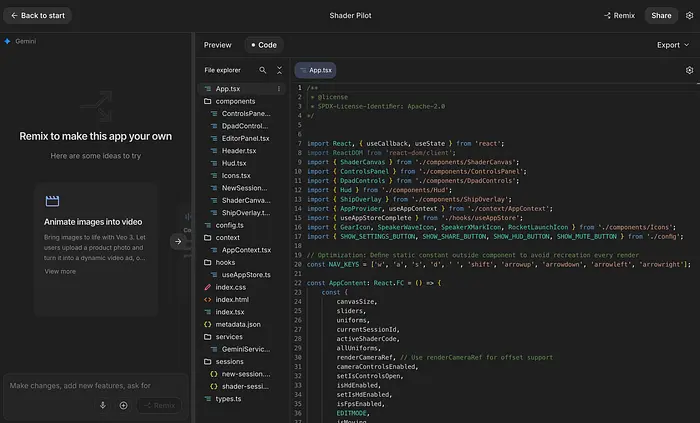Click the clapperboard video icon on card
This screenshot has width=700, height=423.
52,201
